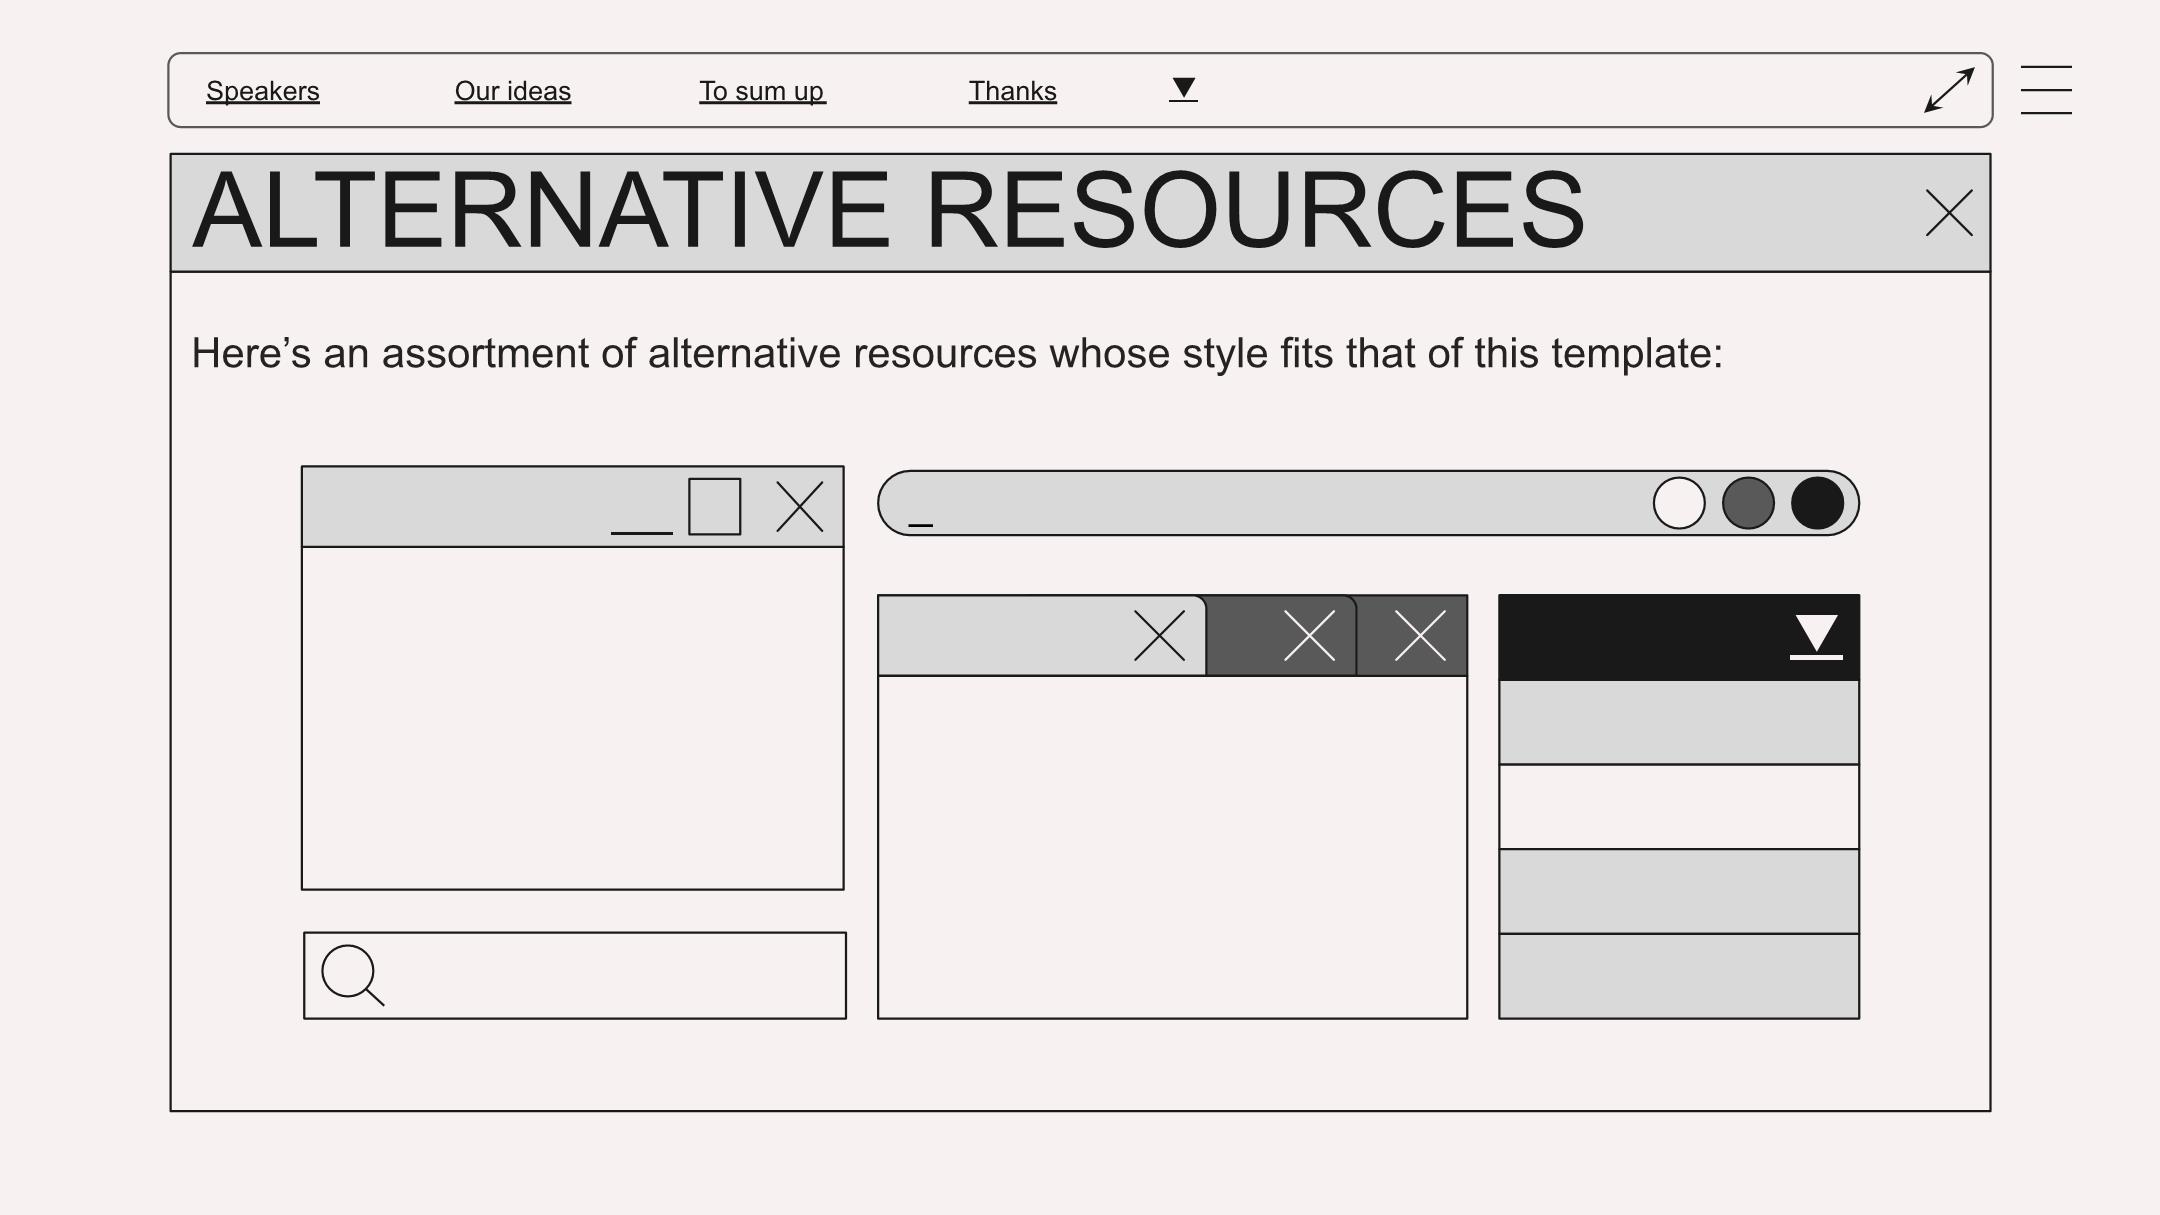Click inside the search box field
2160x1215 pixels.
coord(610,976)
